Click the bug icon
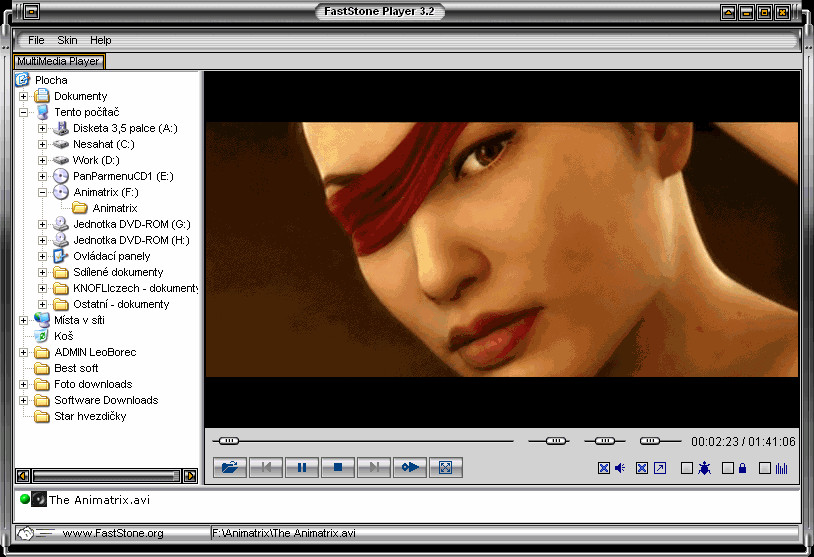The height and width of the screenshot is (557, 814). [x=704, y=468]
